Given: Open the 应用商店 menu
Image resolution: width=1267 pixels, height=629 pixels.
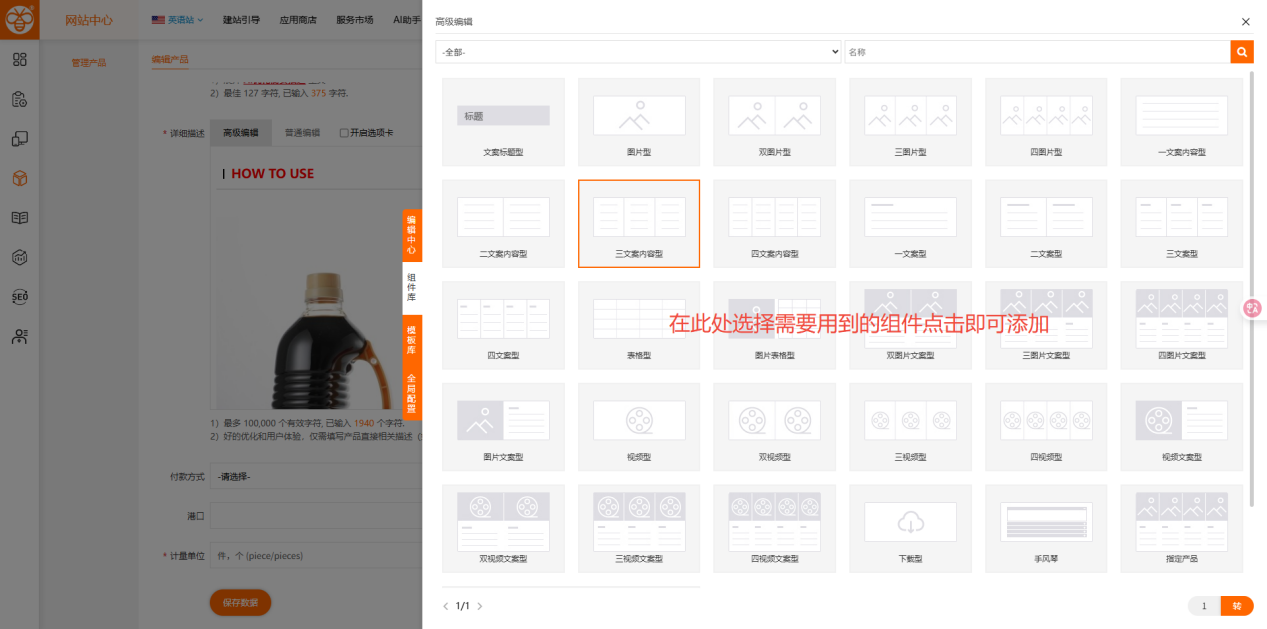Looking at the screenshot, I should point(298,19).
